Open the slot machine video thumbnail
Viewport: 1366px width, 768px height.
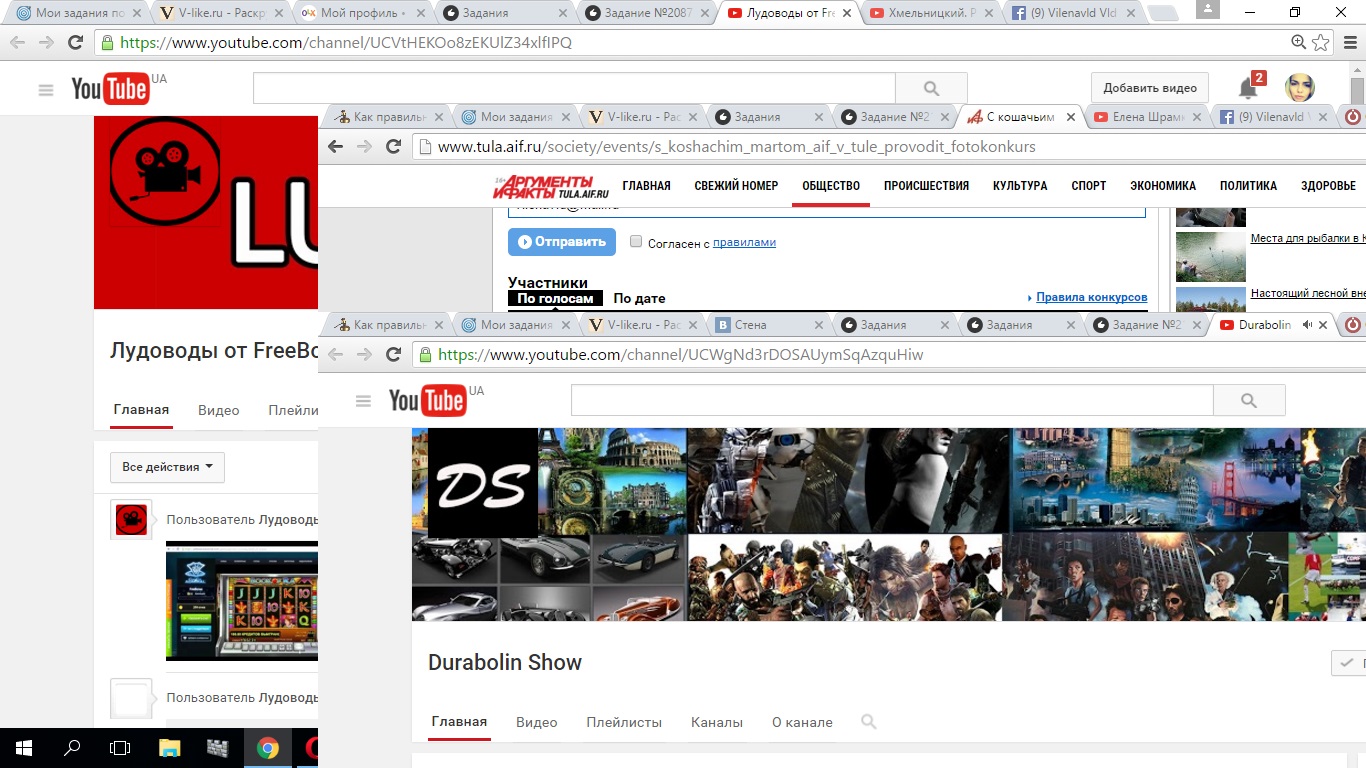[x=242, y=600]
